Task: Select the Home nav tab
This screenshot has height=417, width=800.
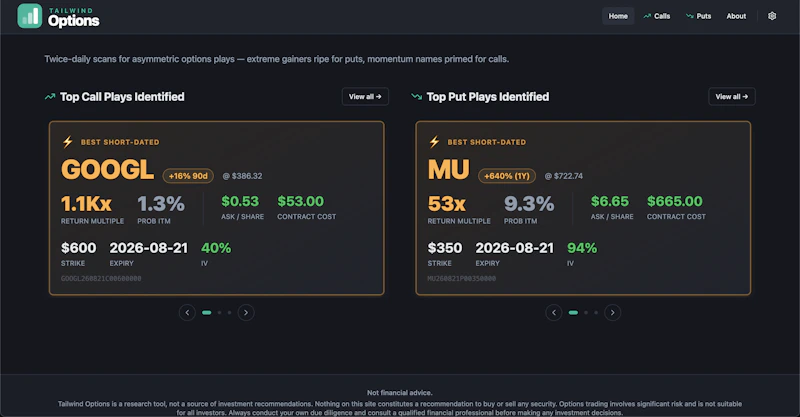Action: coord(618,16)
